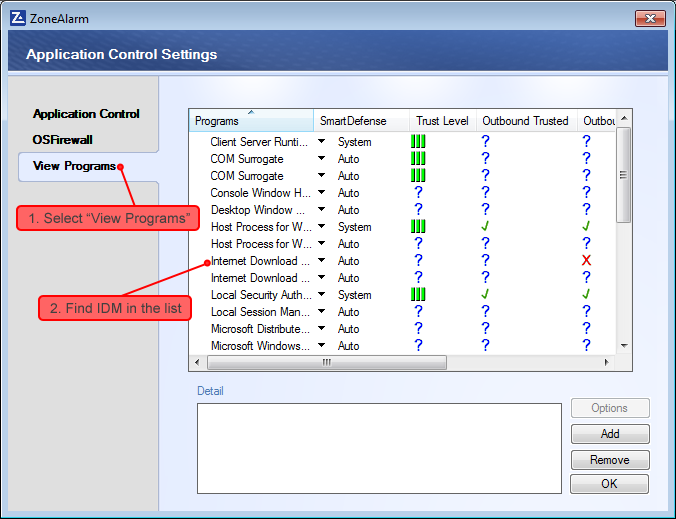Click the vertical scrollbar down arrow

coord(624,346)
